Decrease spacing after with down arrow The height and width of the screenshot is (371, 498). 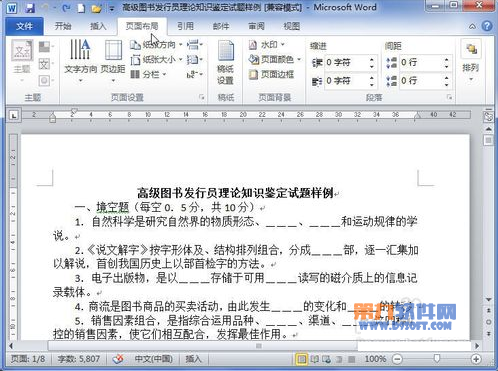[447, 84]
